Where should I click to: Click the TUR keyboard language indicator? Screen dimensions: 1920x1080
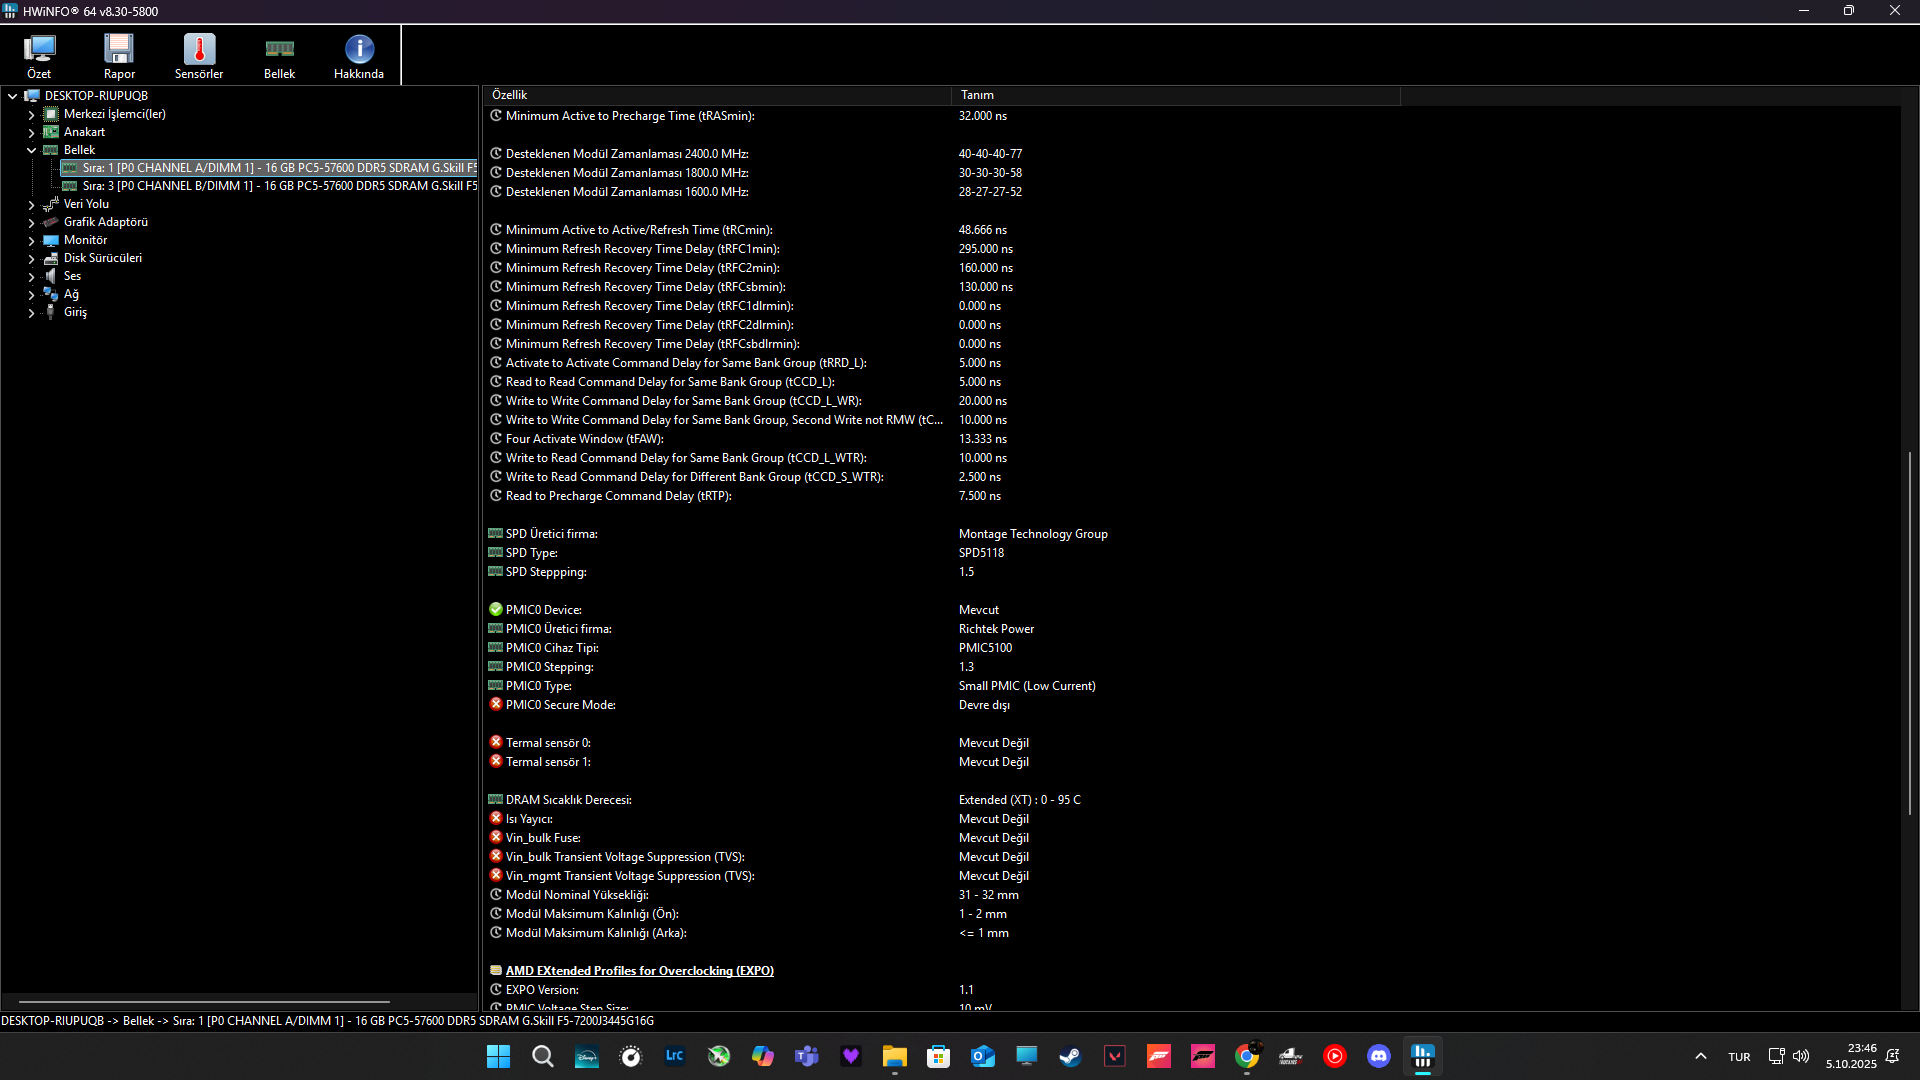tap(1739, 1057)
